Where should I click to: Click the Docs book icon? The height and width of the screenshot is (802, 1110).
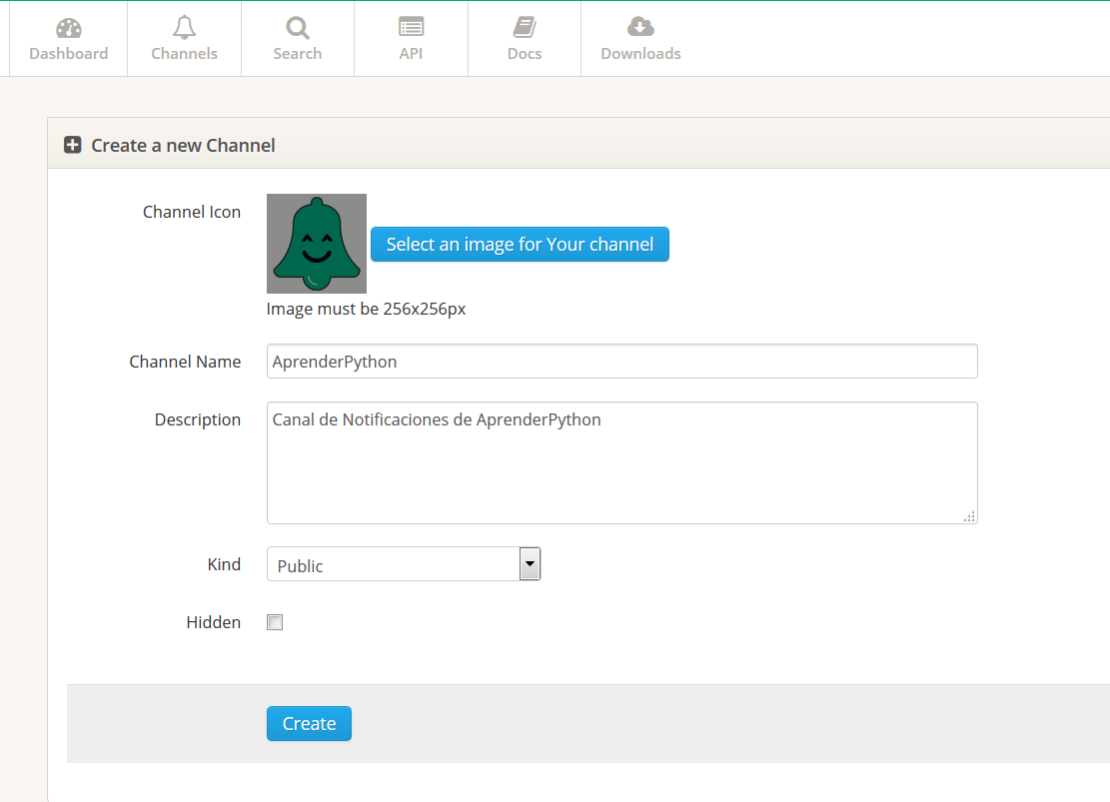click(525, 28)
